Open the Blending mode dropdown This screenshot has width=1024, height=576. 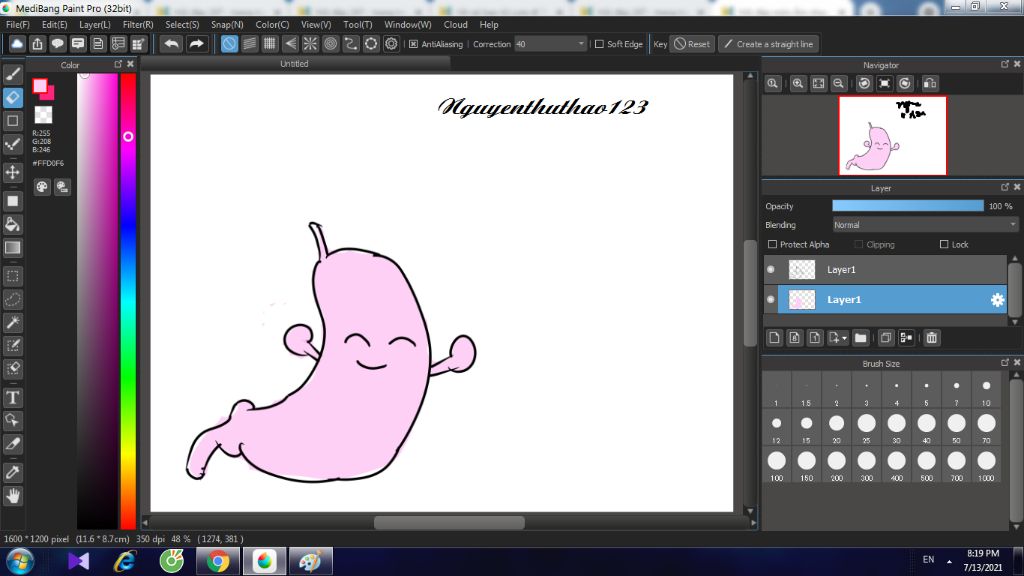925,225
